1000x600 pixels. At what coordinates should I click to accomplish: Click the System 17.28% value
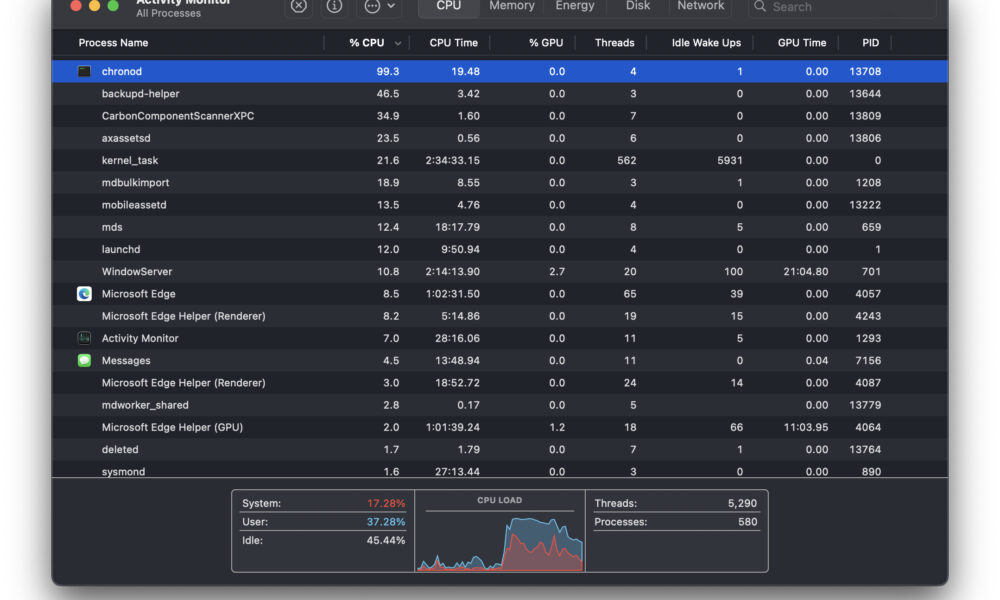[386, 503]
